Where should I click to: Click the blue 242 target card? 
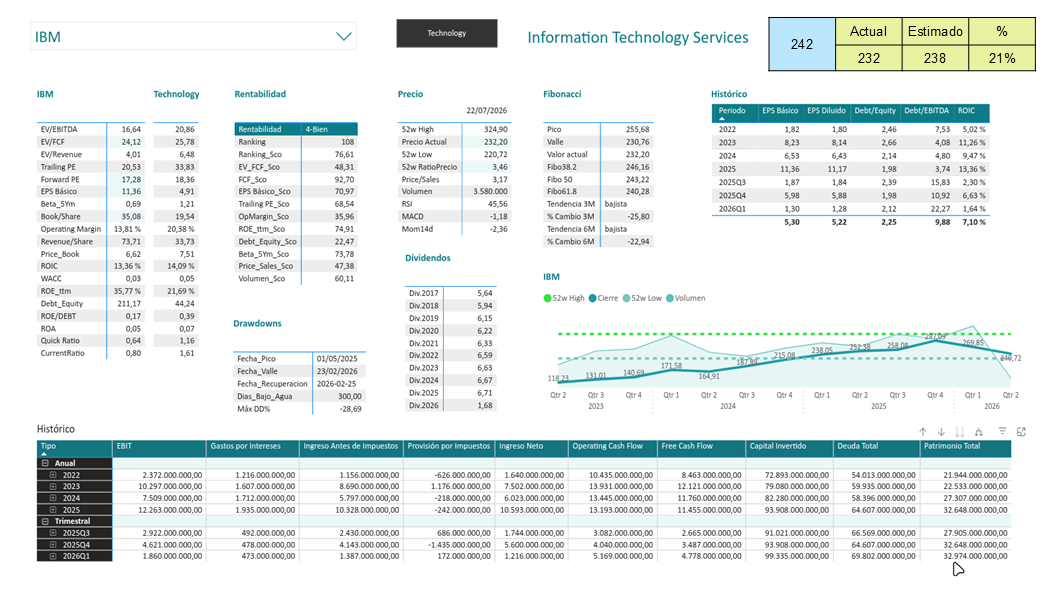pos(802,45)
